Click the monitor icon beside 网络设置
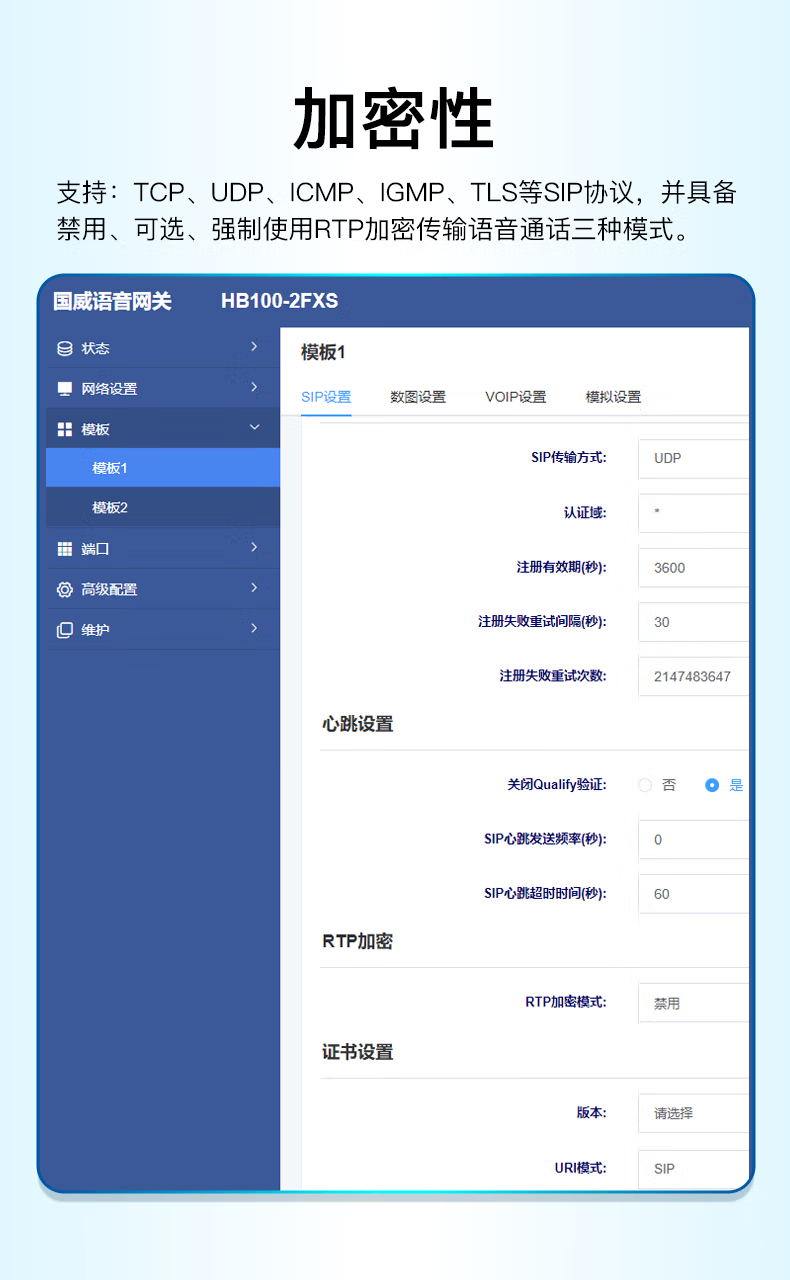Screen dimensions: 790x1280 pyautogui.click(x=65, y=388)
